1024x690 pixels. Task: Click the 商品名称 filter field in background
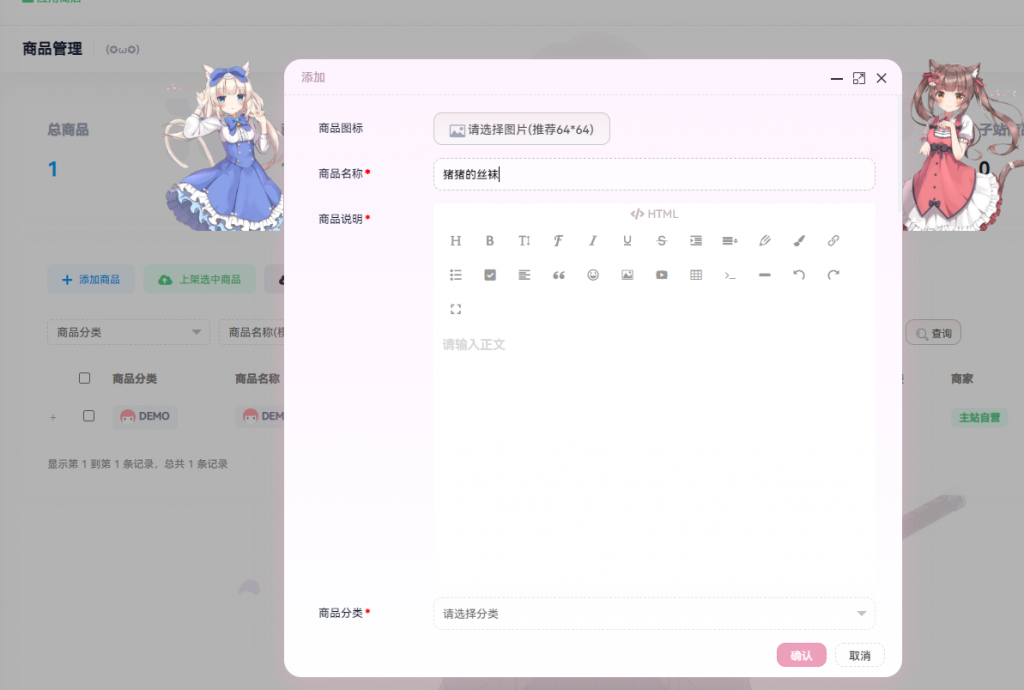point(252,332)
